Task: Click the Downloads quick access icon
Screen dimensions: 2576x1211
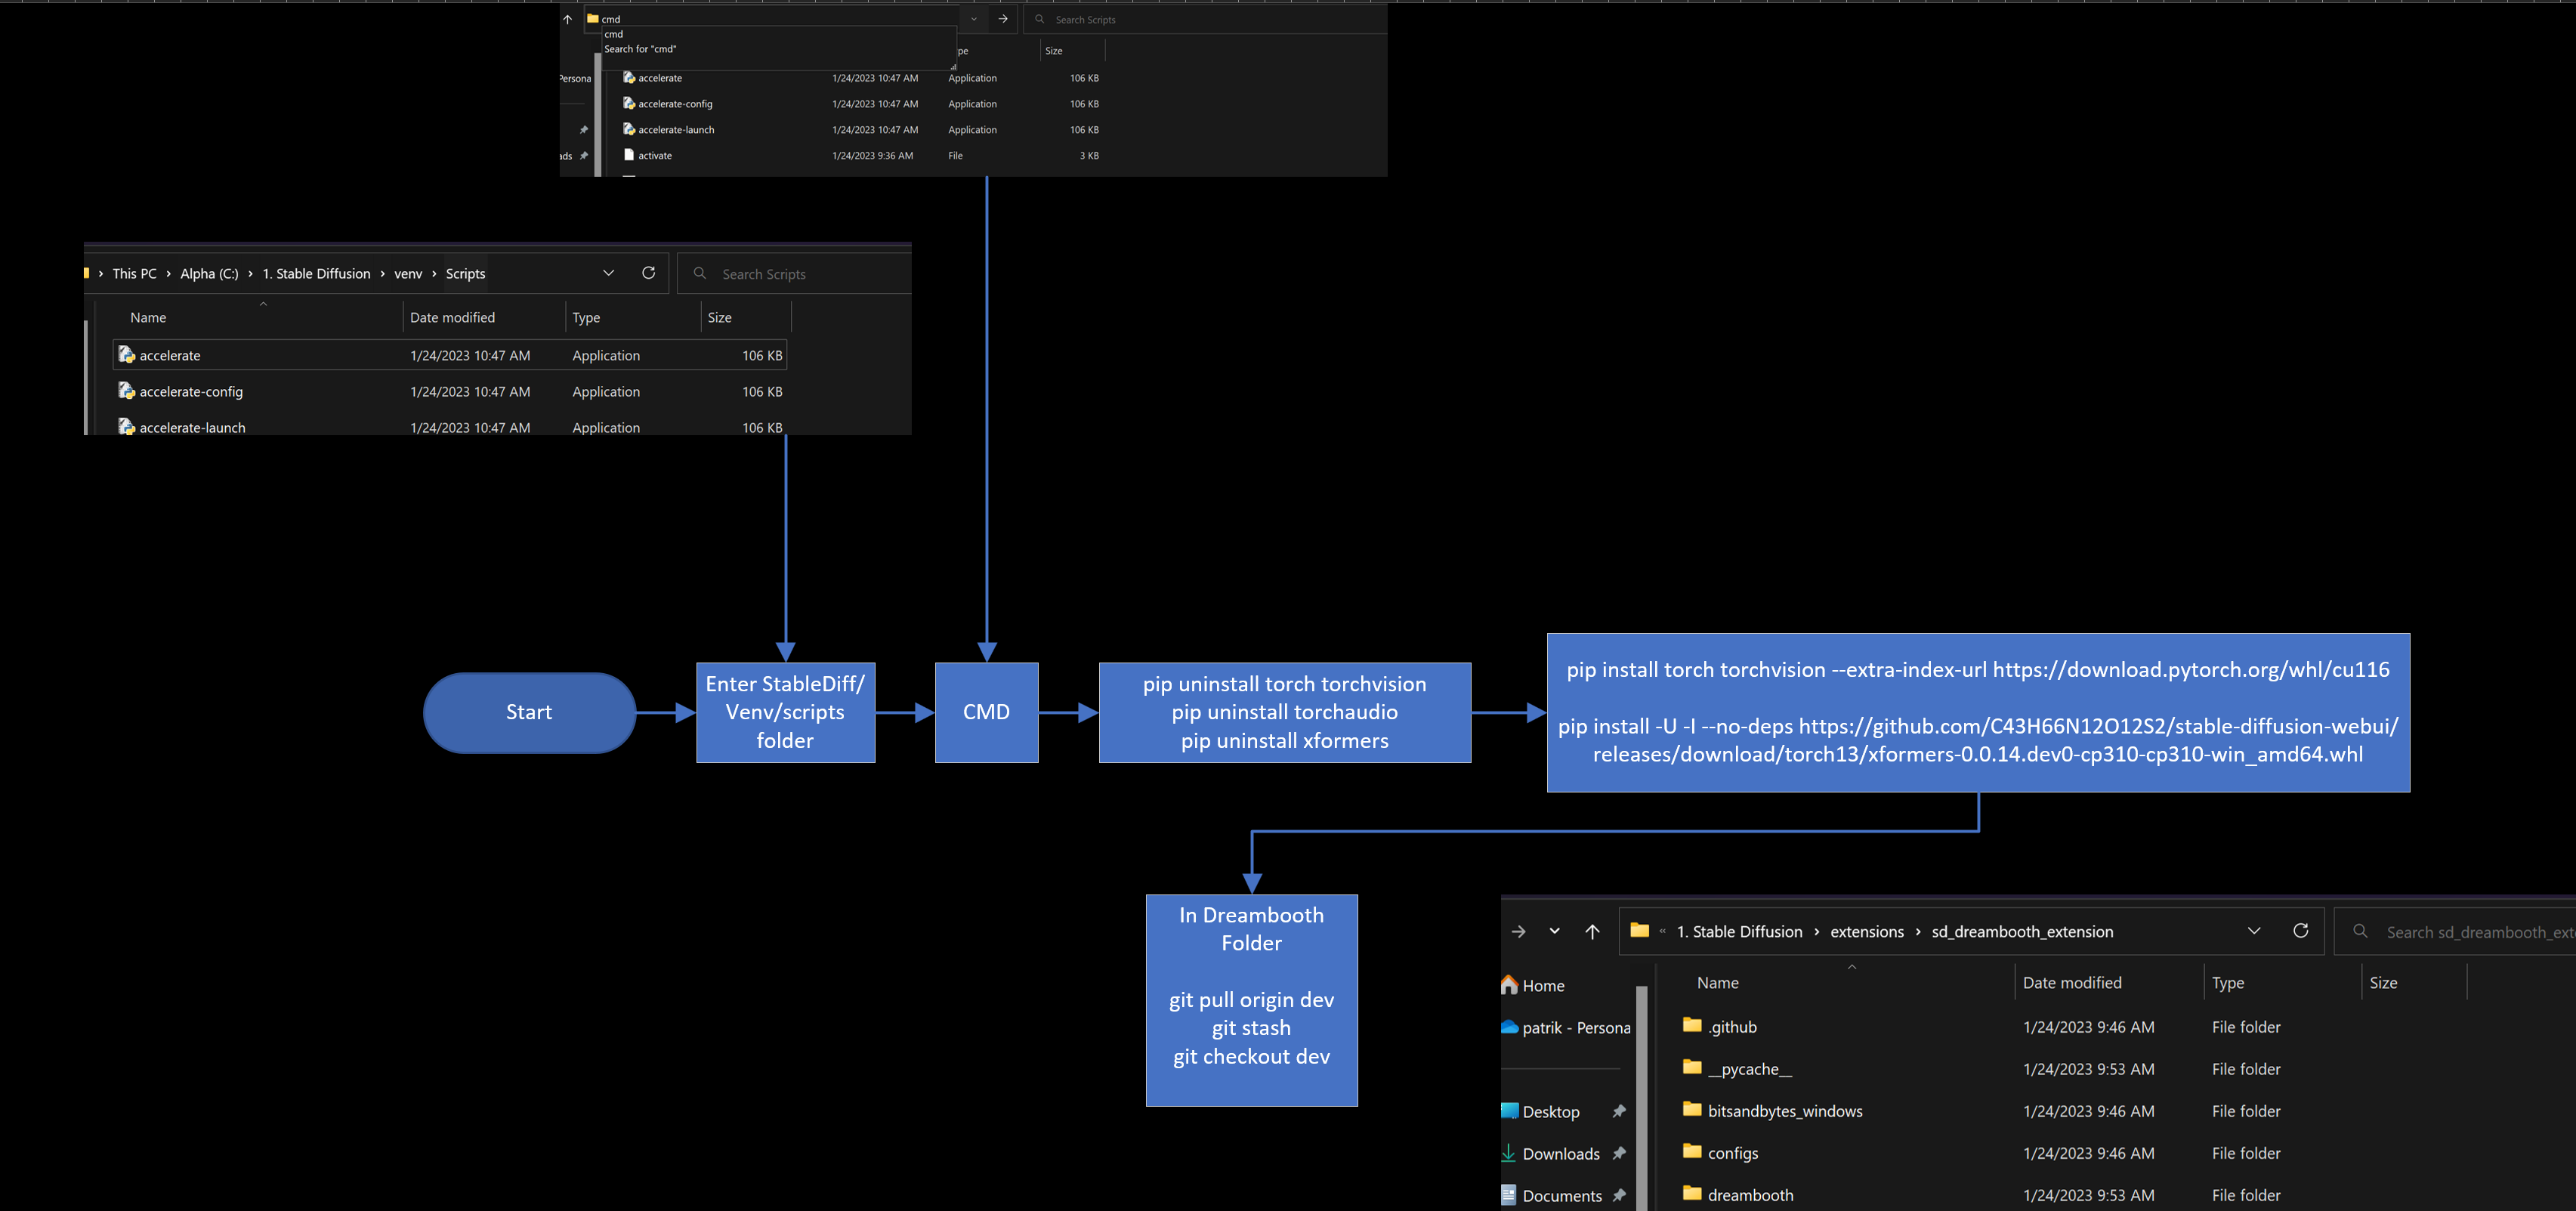Action: (x=1509, y=1153)
